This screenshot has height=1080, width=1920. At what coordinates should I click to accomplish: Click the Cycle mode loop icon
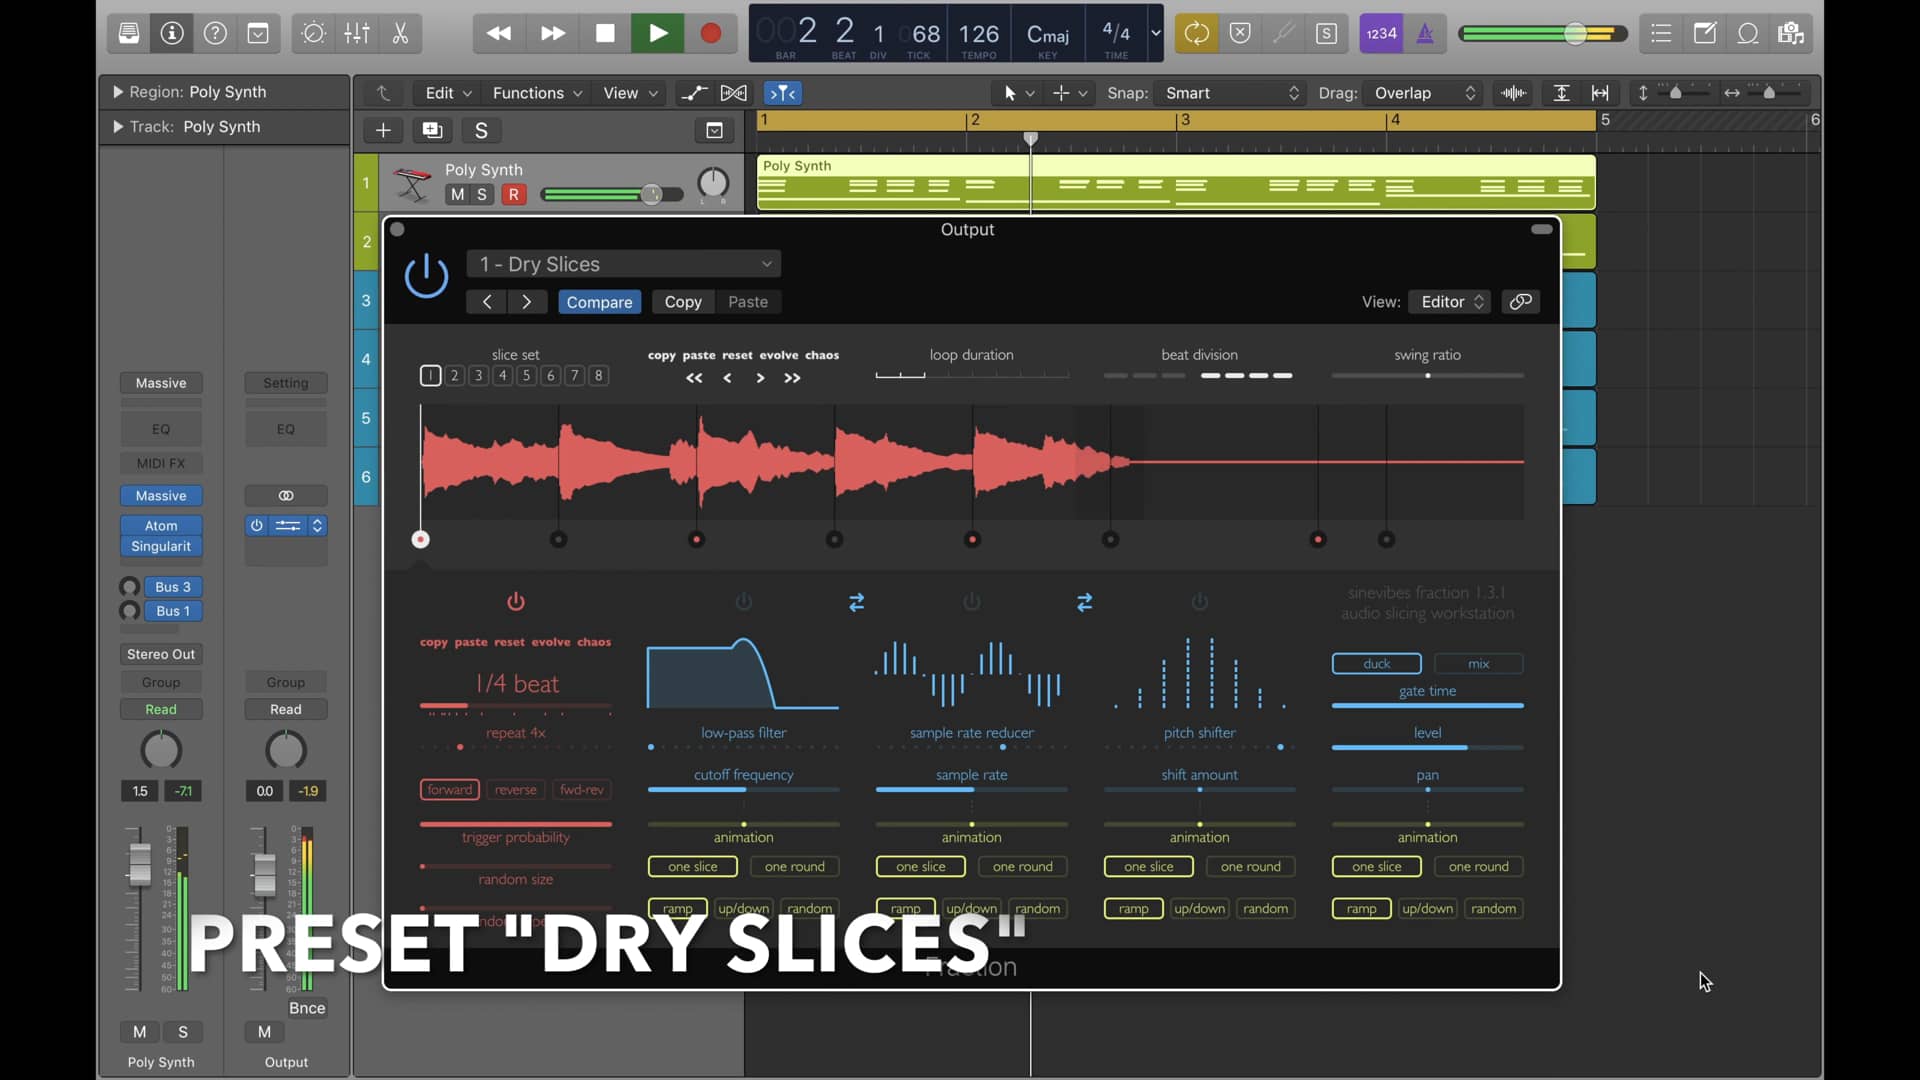point(1196,33)
